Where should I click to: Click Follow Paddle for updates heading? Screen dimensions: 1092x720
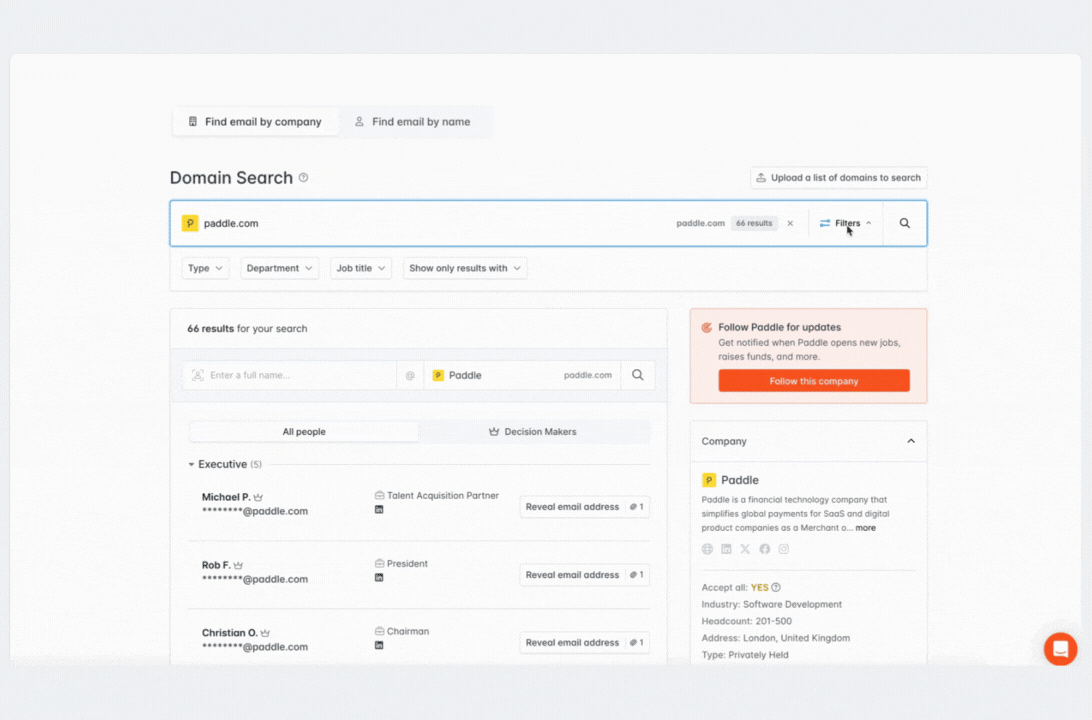[779, 327]
